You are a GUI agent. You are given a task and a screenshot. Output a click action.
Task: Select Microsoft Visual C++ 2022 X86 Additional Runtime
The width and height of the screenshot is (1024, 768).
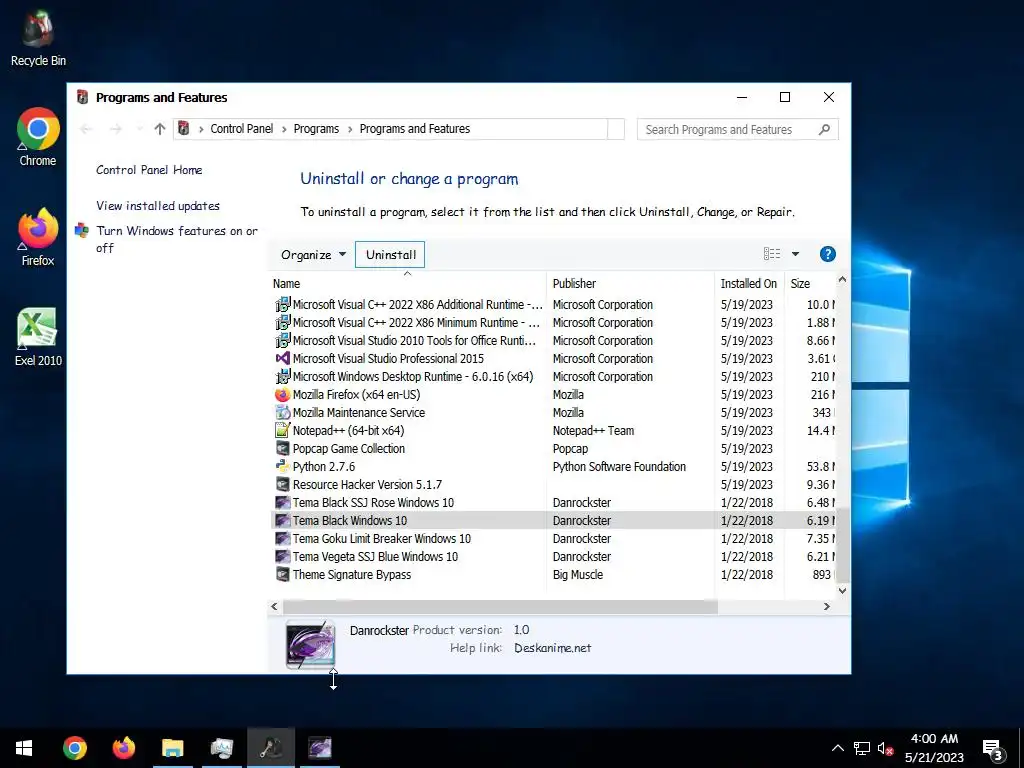[x=552, y=305]
